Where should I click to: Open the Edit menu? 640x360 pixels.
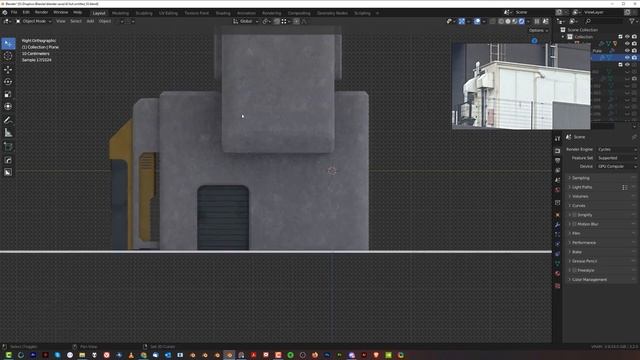pos(26,13)
